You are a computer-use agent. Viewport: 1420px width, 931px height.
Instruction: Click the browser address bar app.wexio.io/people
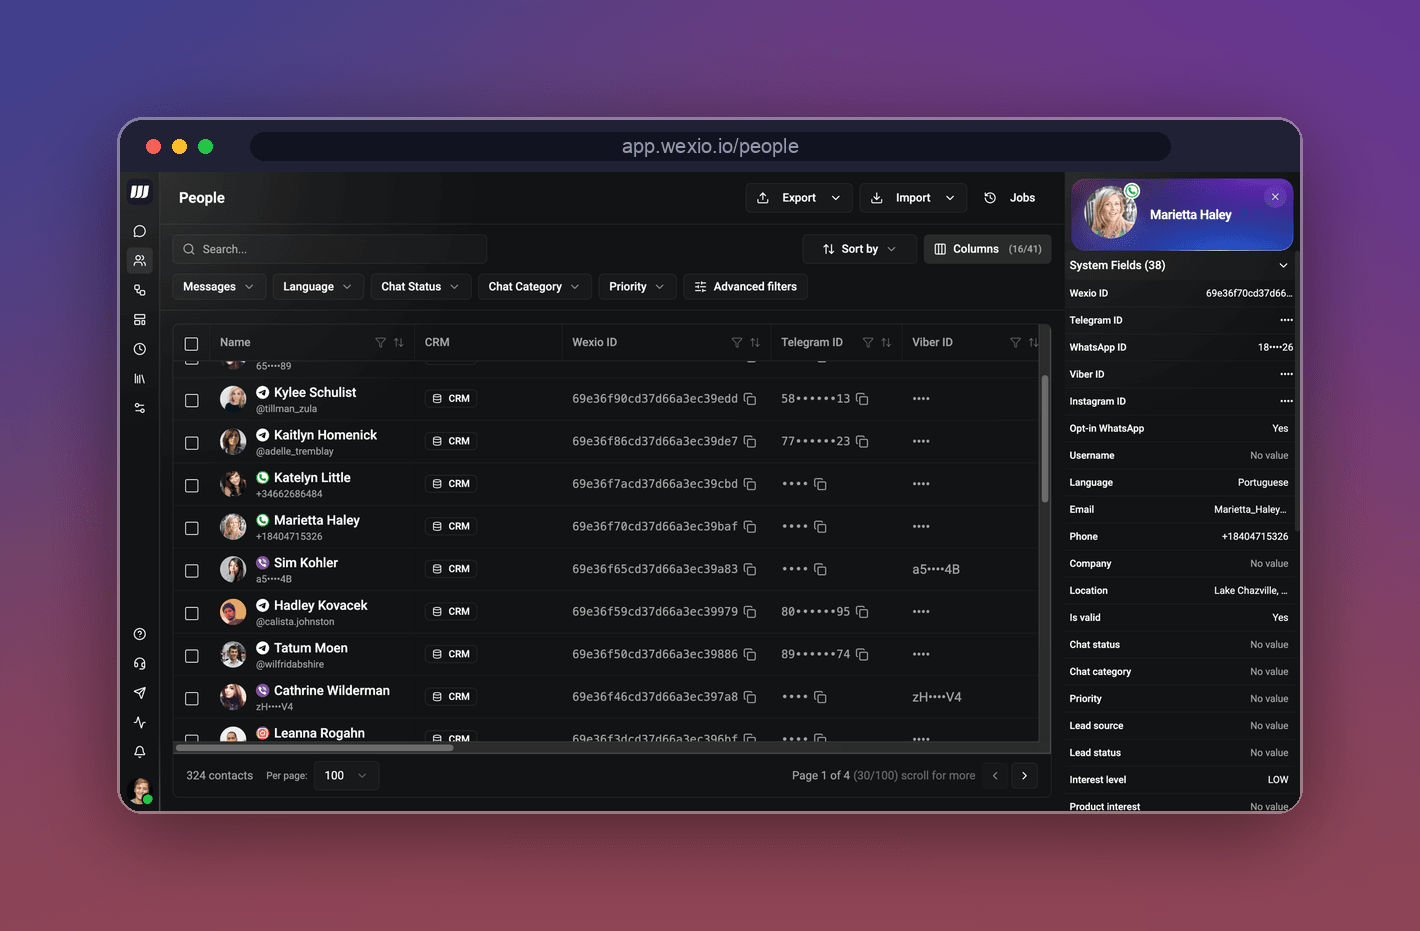(710, 146)
